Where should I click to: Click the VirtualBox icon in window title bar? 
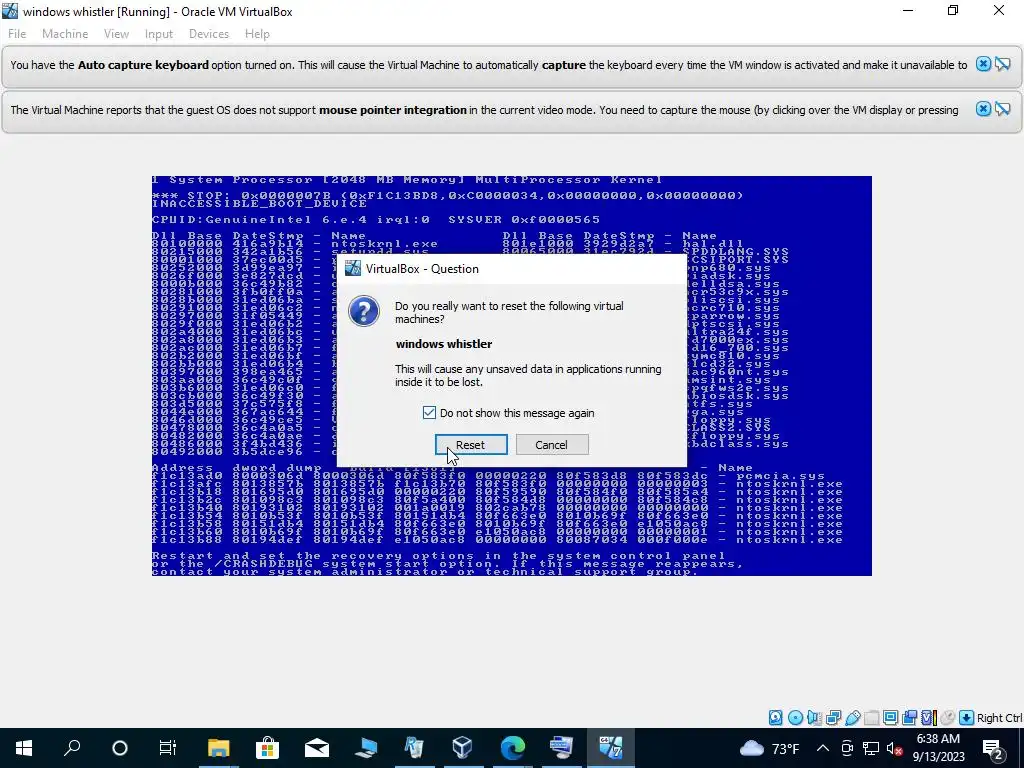[10, 11]
